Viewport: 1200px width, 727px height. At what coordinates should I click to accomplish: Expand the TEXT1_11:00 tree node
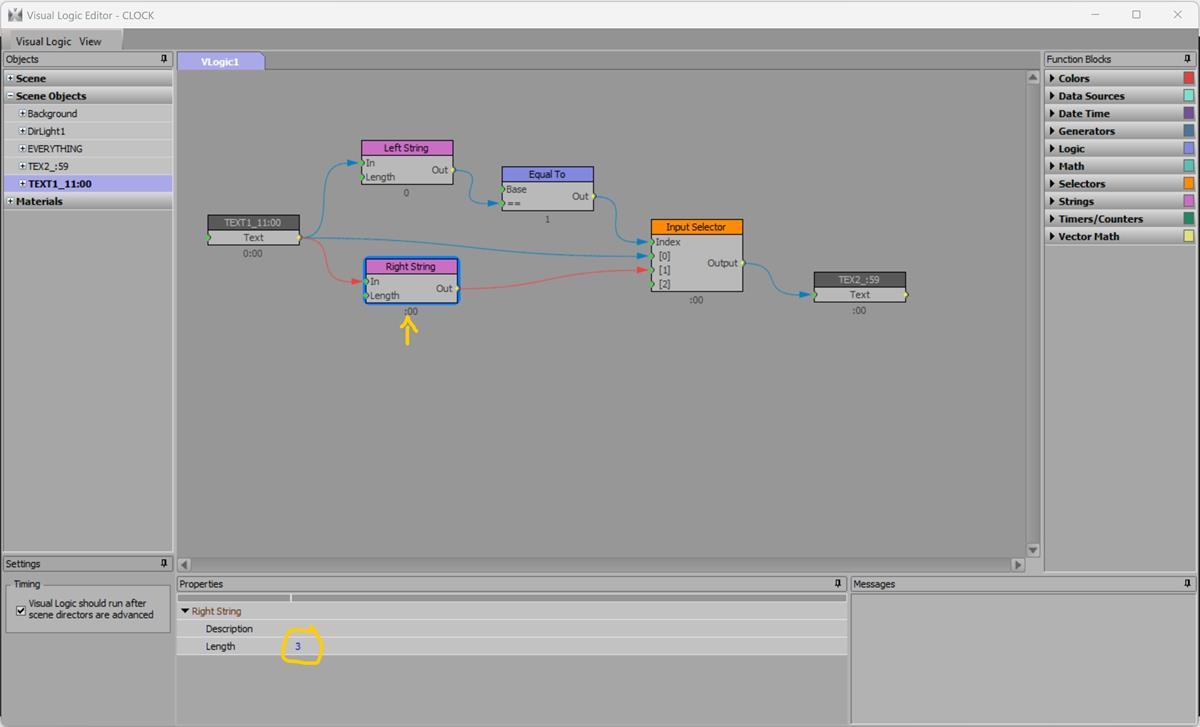tap(22, 184)
